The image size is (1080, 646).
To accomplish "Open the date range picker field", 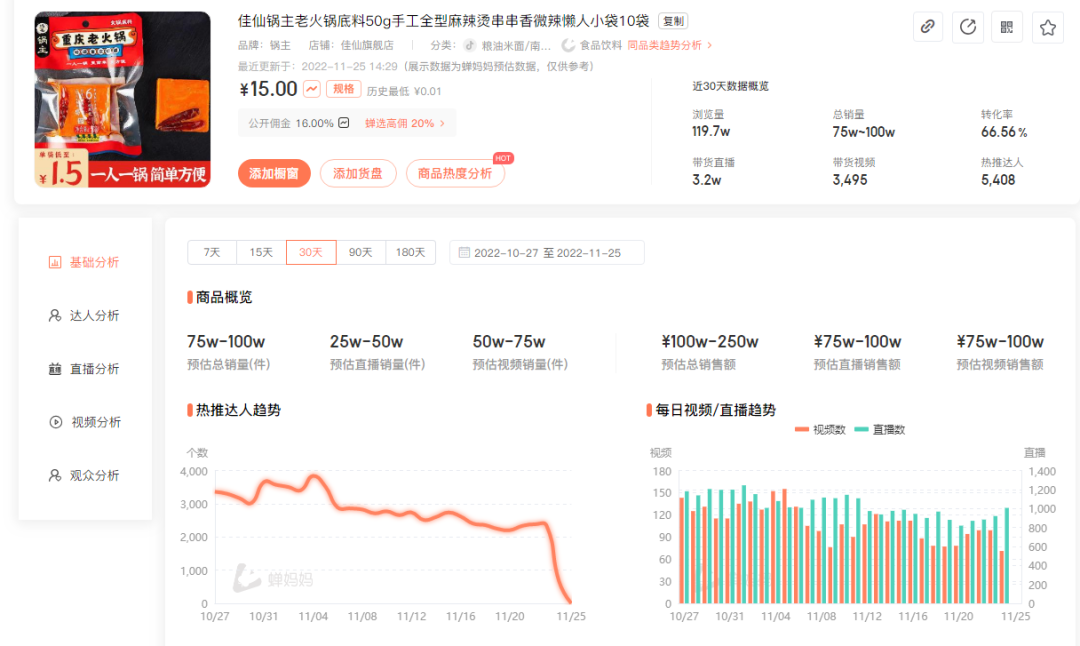I will coord(547,253).
